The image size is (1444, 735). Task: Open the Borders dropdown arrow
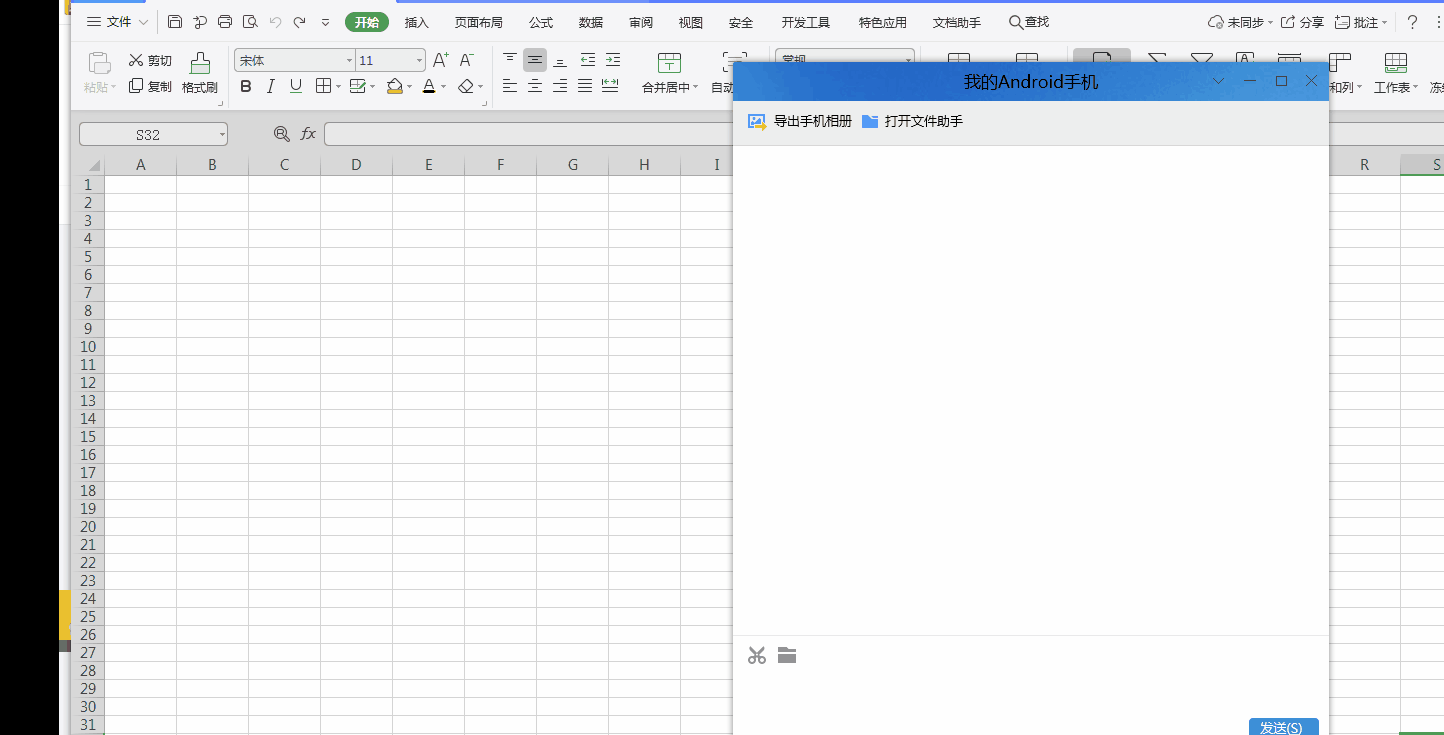click(338, 87)
